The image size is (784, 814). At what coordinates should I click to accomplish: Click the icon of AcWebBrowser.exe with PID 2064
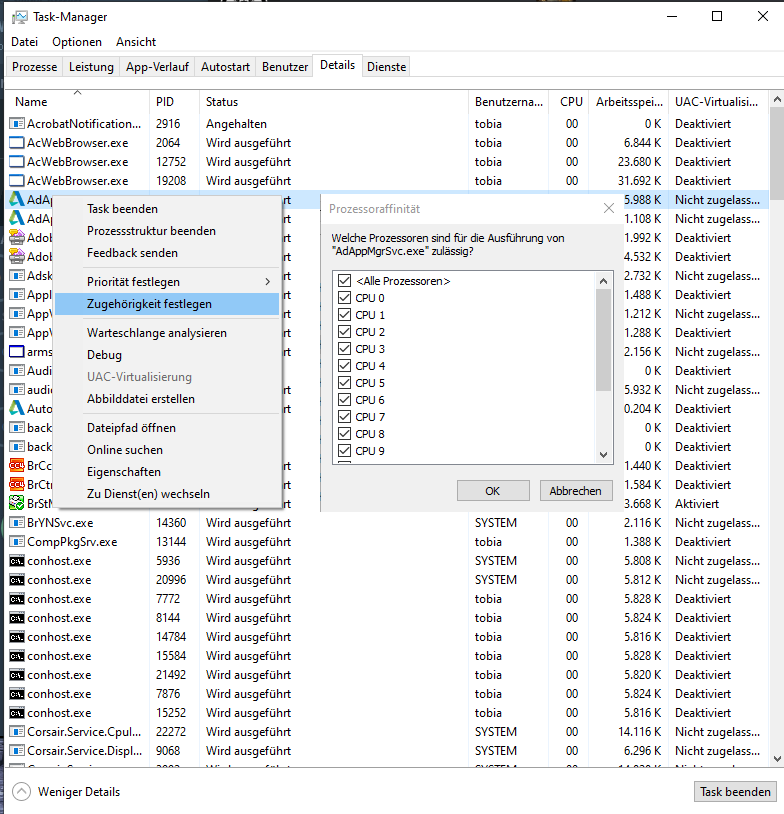point(16,143)
